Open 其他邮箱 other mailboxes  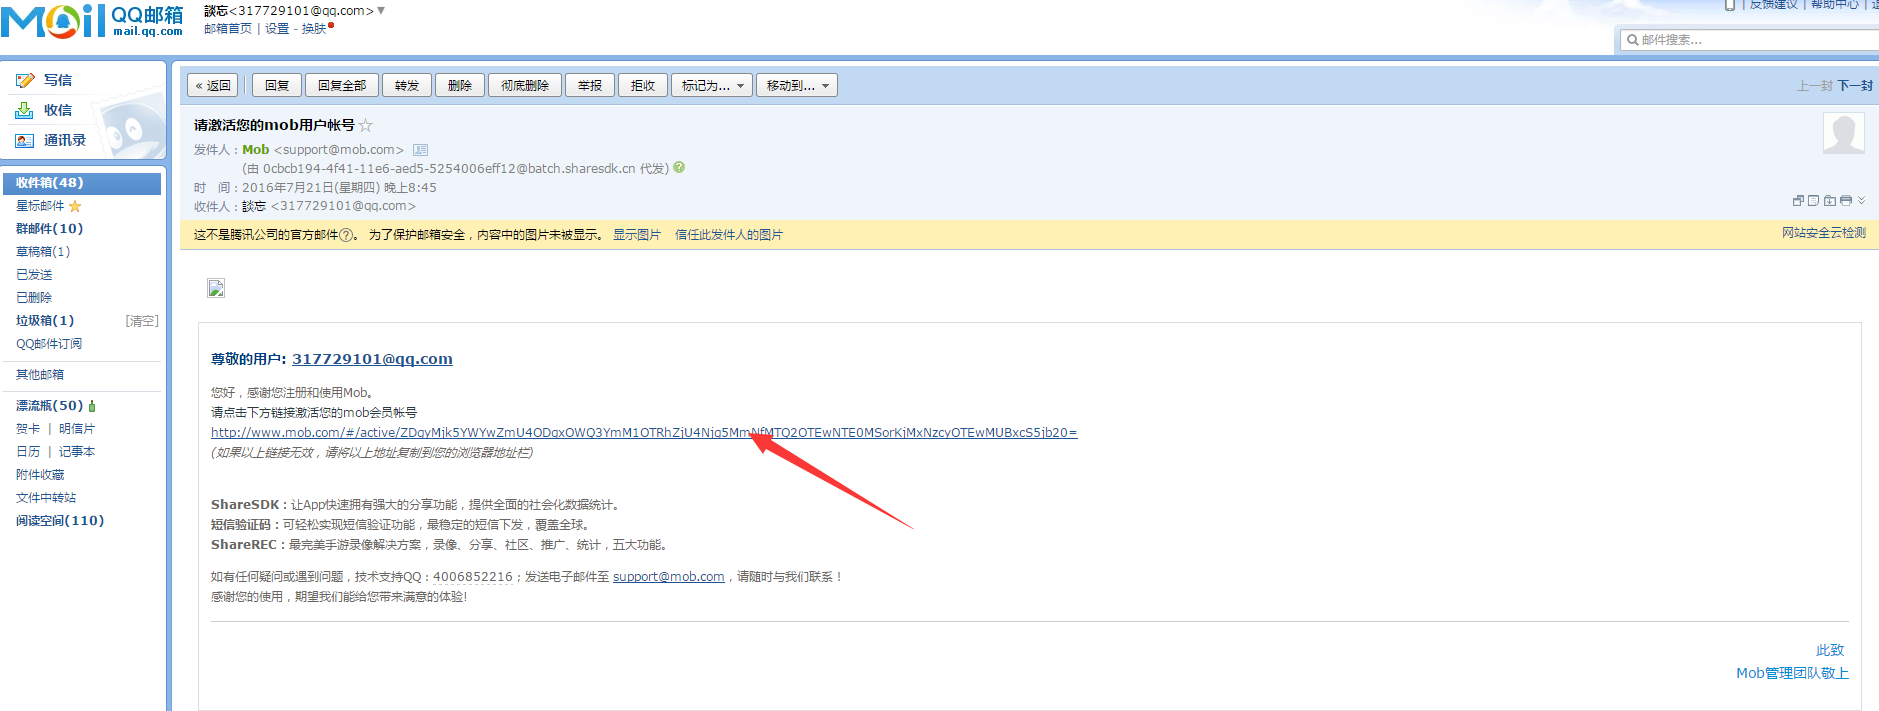pyautogui.click(x=40, y=375)
